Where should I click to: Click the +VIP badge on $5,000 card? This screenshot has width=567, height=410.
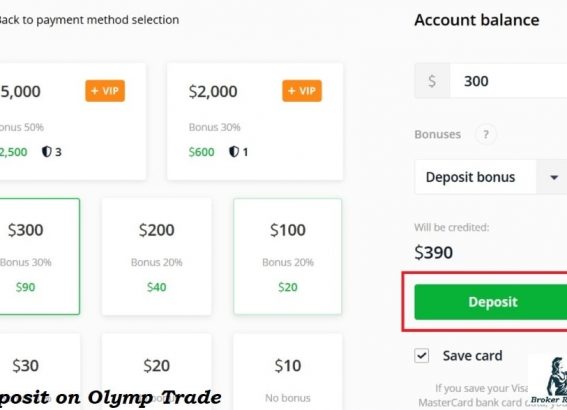(x=105, y=91)
